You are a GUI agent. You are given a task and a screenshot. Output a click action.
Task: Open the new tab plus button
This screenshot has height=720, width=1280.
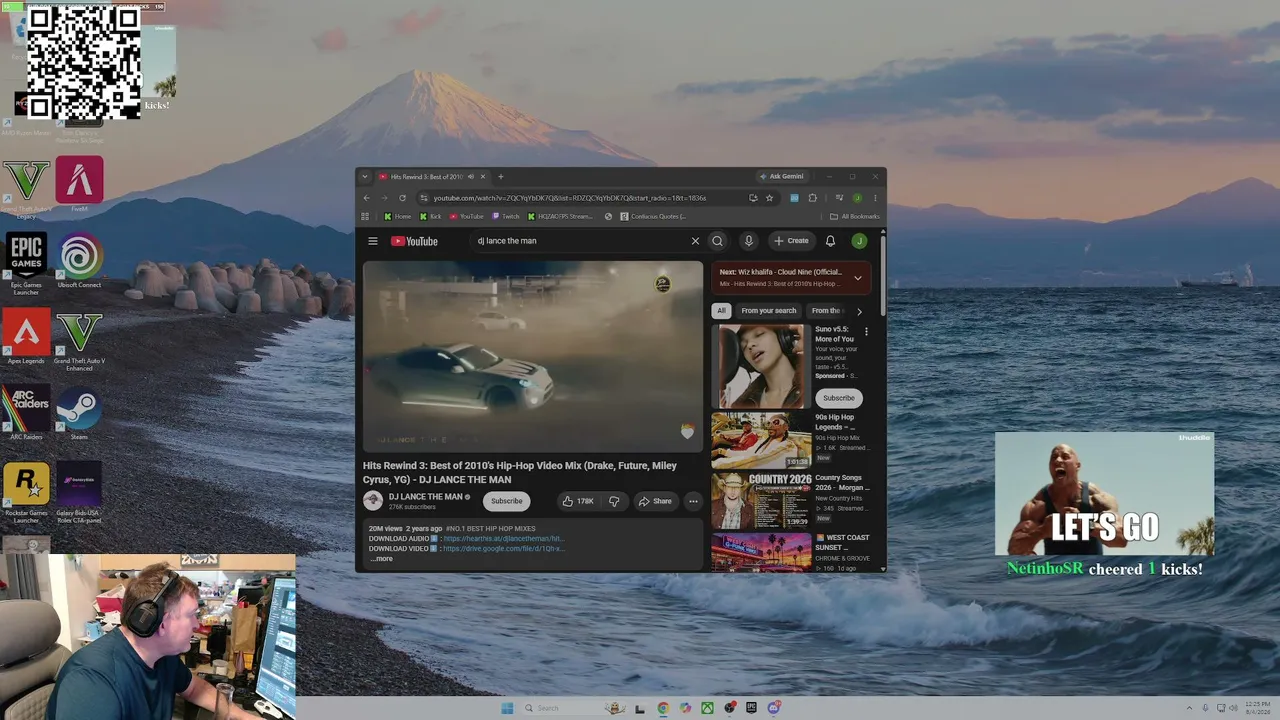pyautogui.click(x=501, y=177)
